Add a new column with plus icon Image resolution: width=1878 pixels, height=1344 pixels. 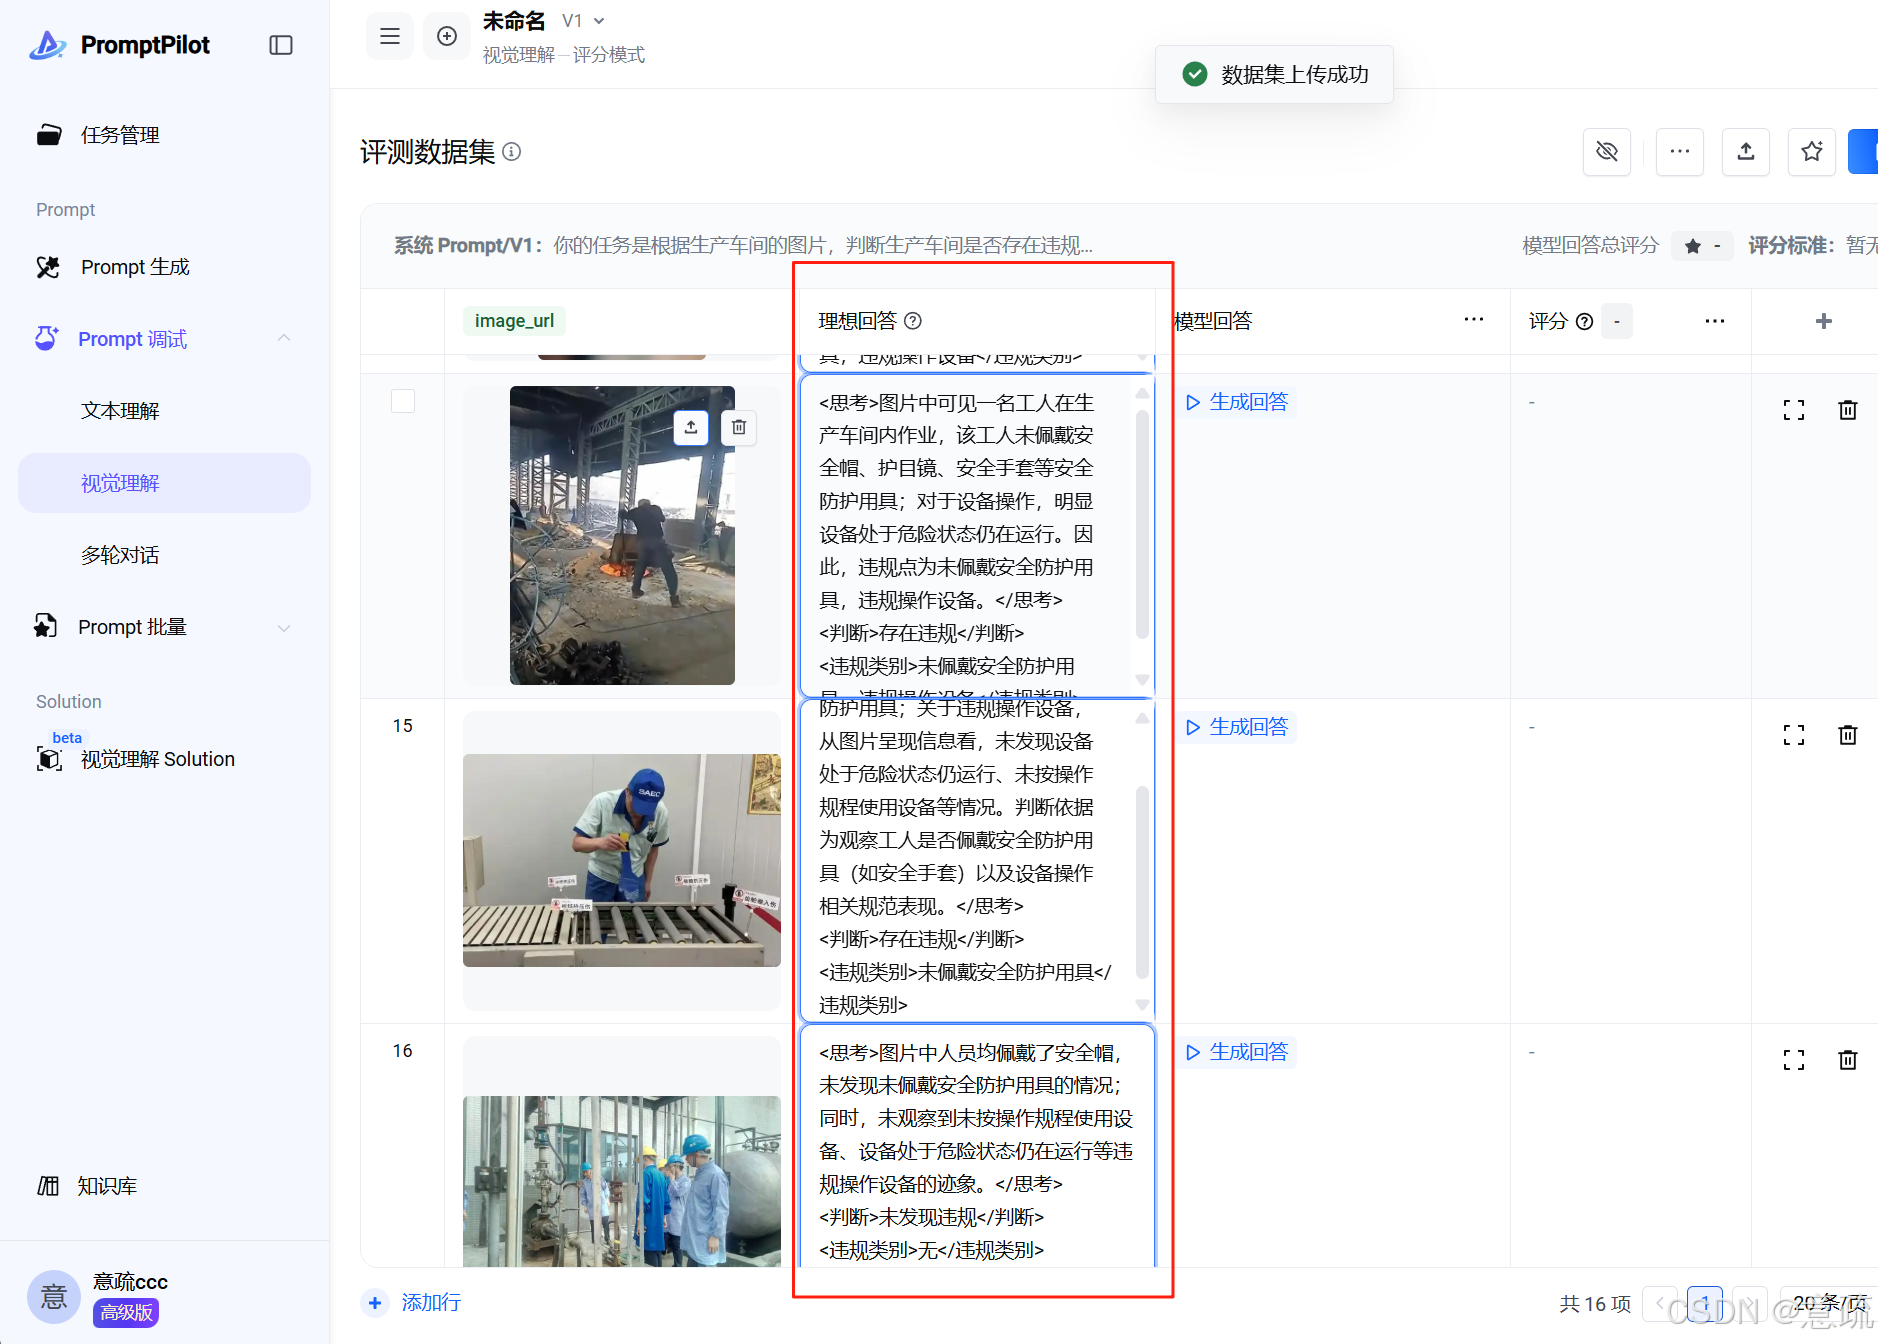1824,321
